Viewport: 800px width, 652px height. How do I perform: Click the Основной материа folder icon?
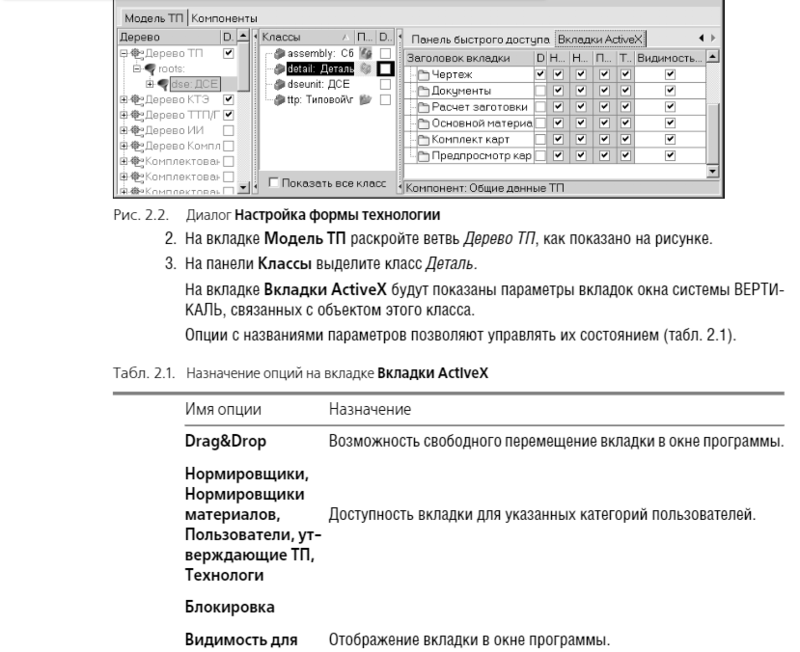(x=423, y=124)
